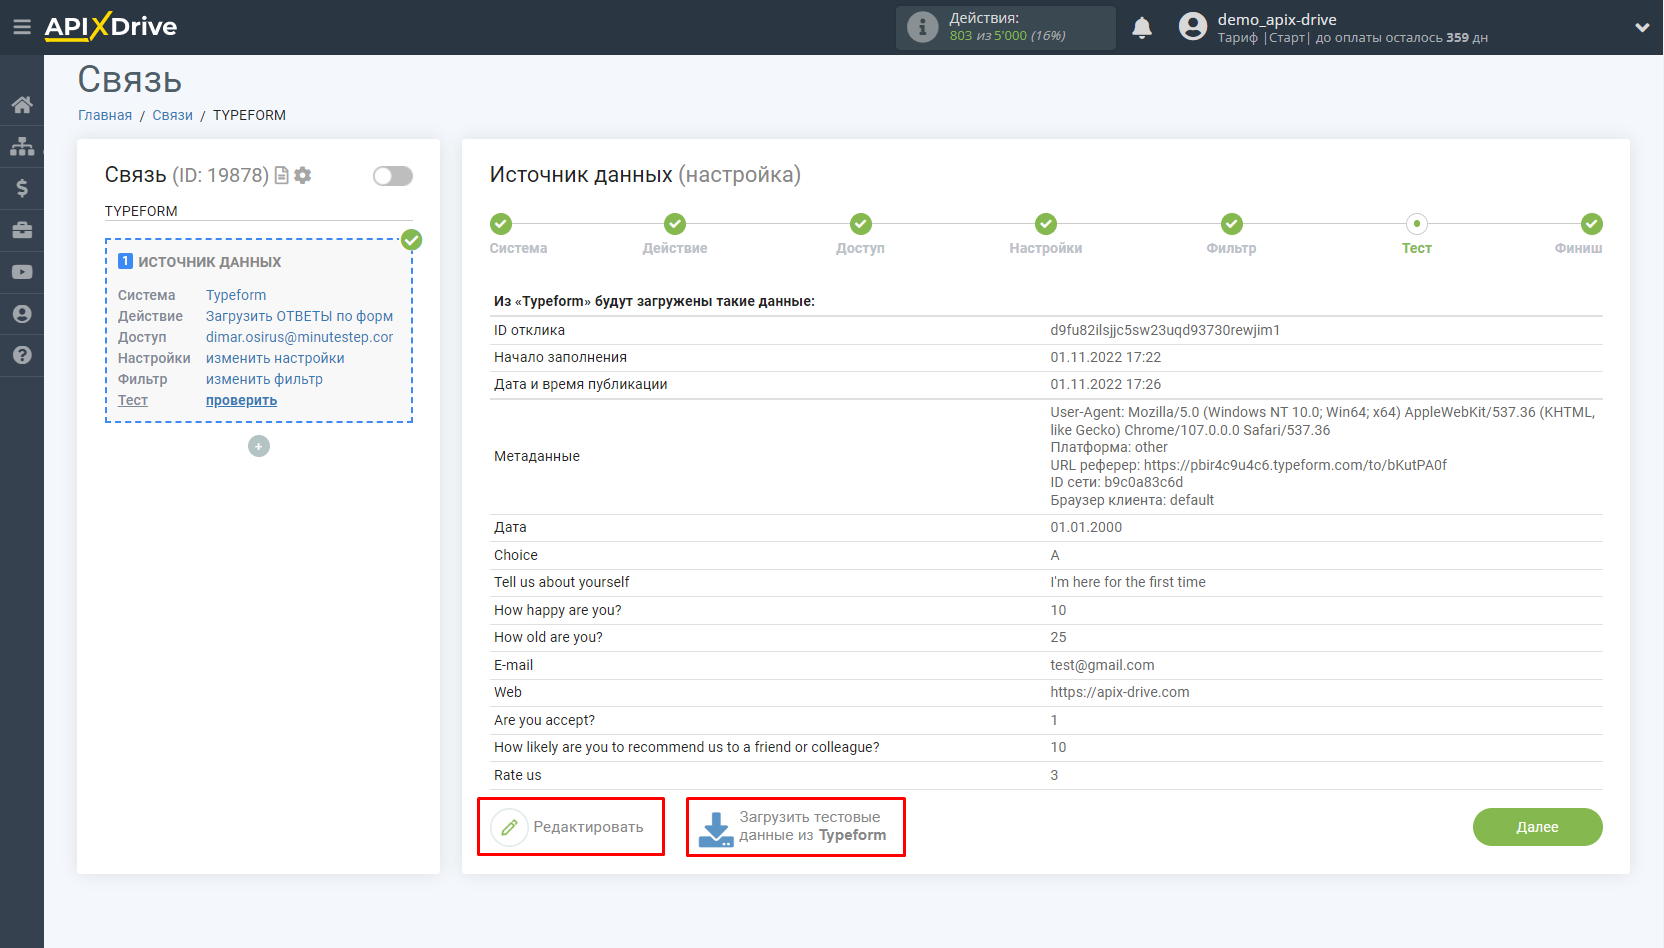
Task: Load test data from Typeform
Action: tap(796, 827)
